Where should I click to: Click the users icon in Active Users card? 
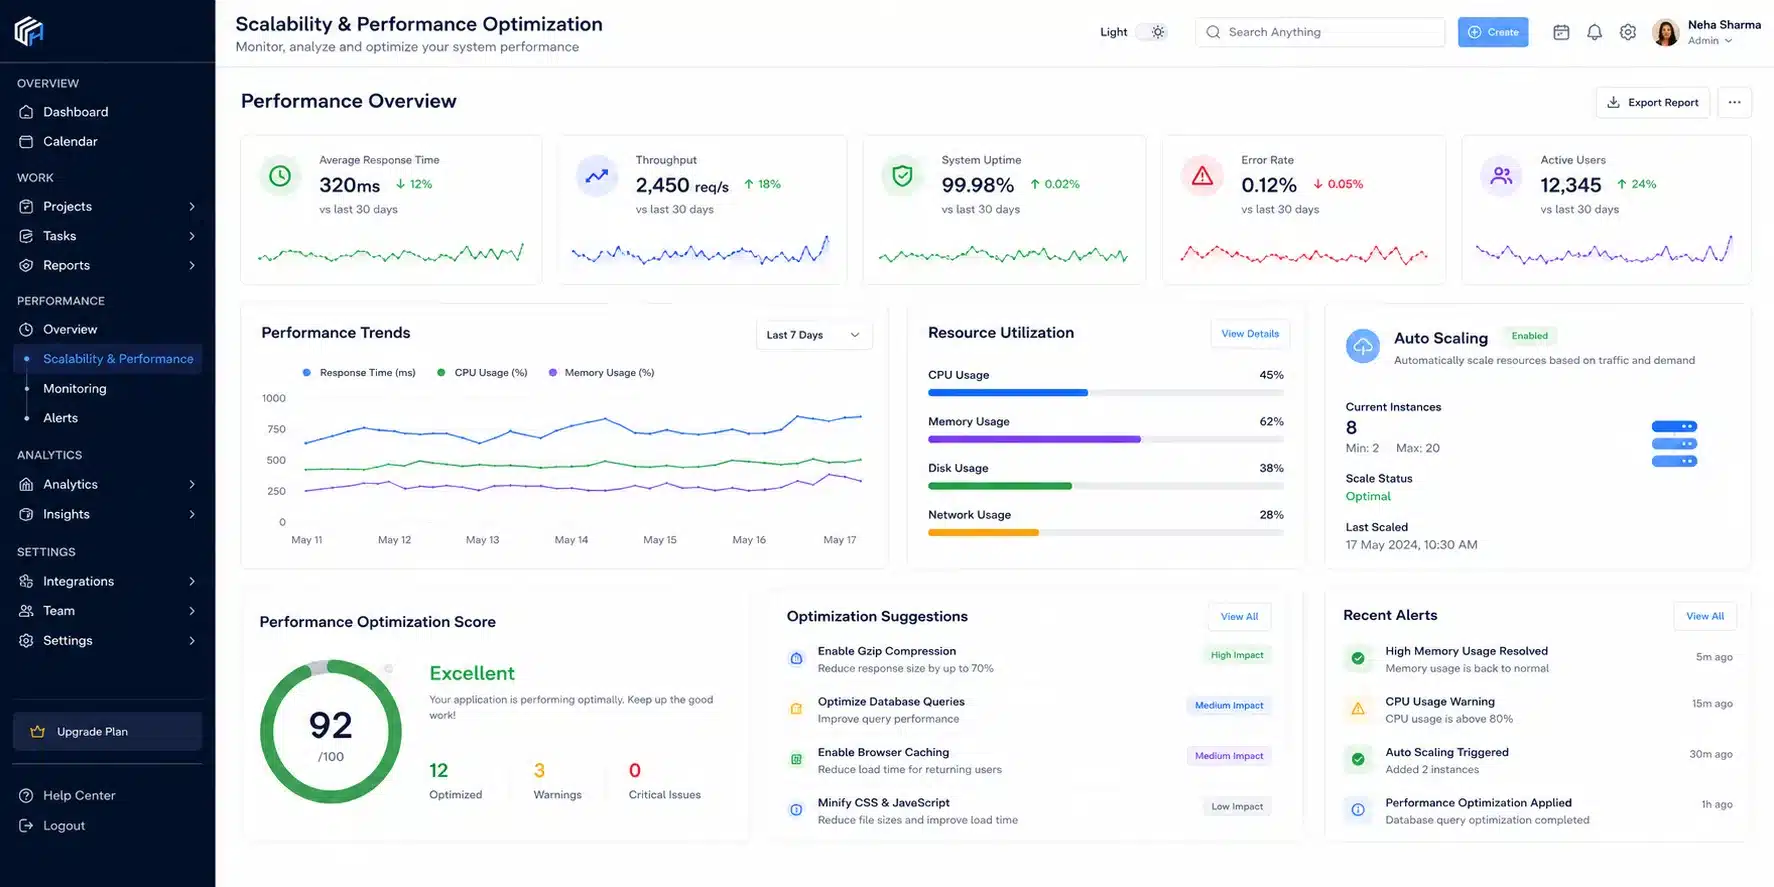click(x=1501, y=176)
